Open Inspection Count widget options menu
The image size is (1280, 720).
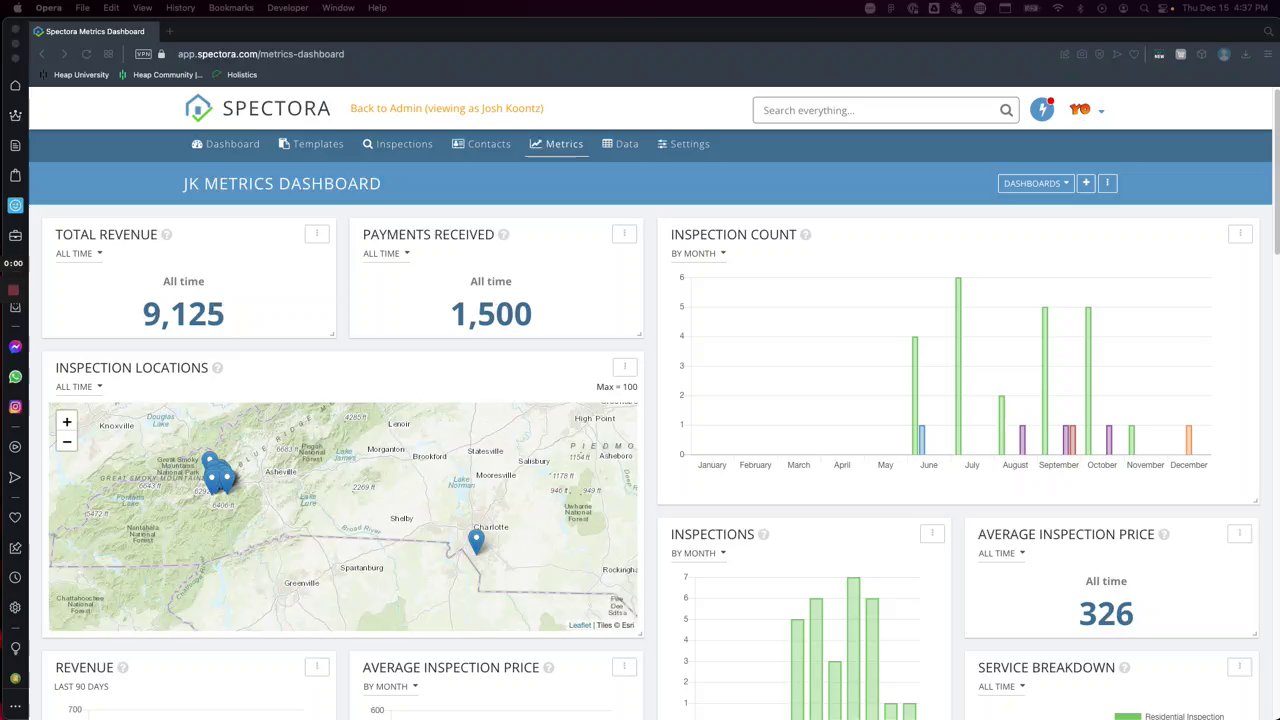1240,234
